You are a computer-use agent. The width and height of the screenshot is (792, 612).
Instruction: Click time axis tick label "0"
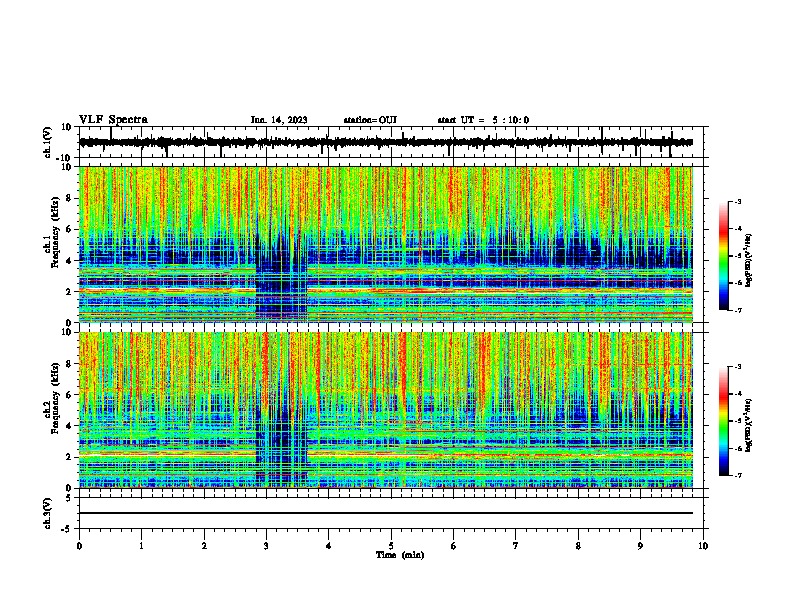[79, 546]
